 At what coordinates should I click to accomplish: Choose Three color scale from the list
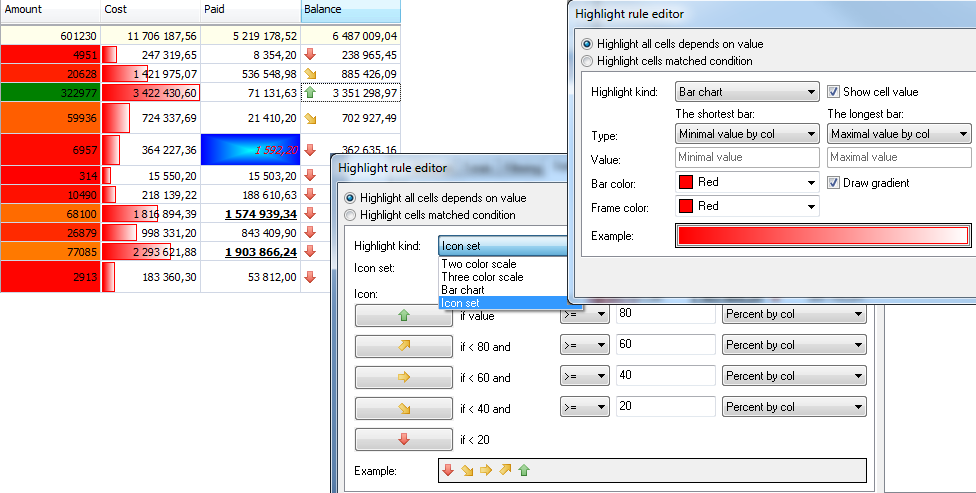coord(482,277)
